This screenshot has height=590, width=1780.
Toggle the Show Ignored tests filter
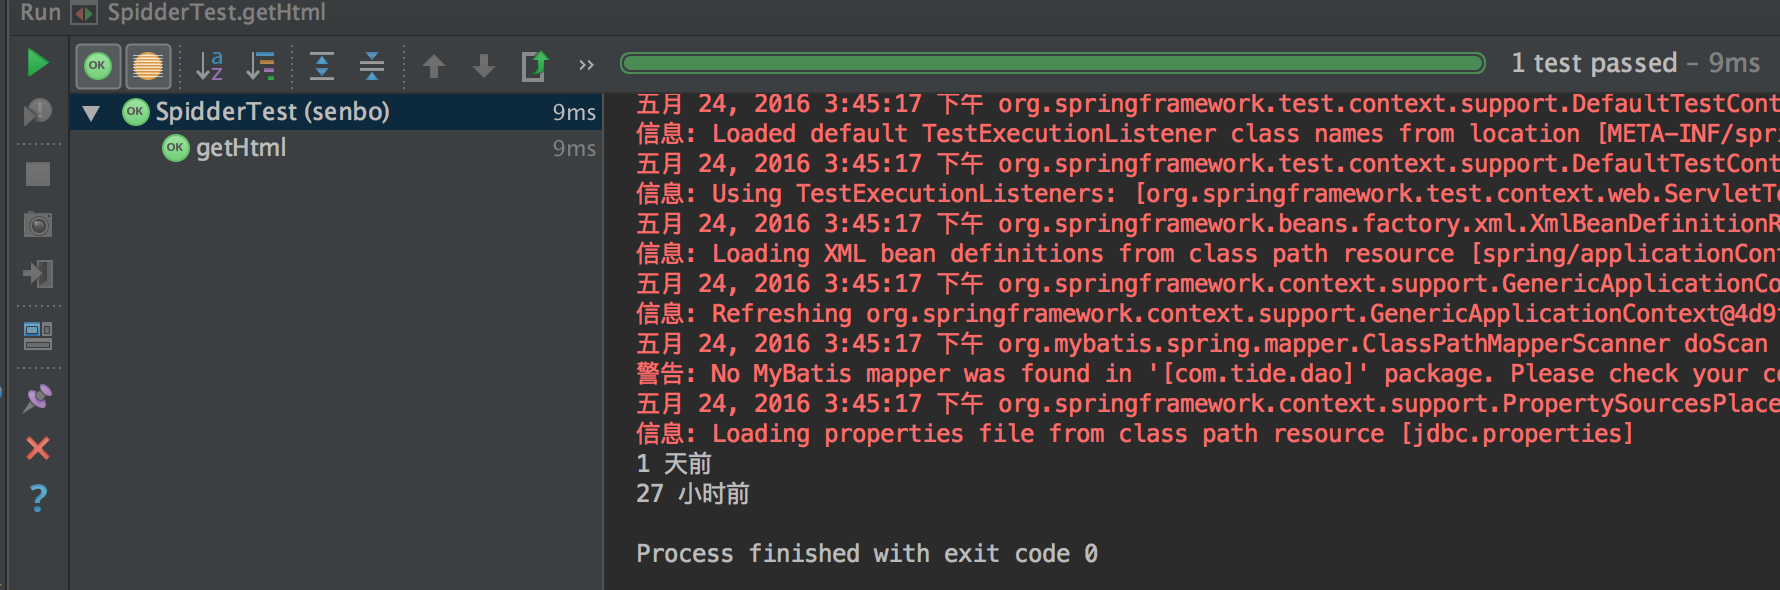click(x=148, y=66)
